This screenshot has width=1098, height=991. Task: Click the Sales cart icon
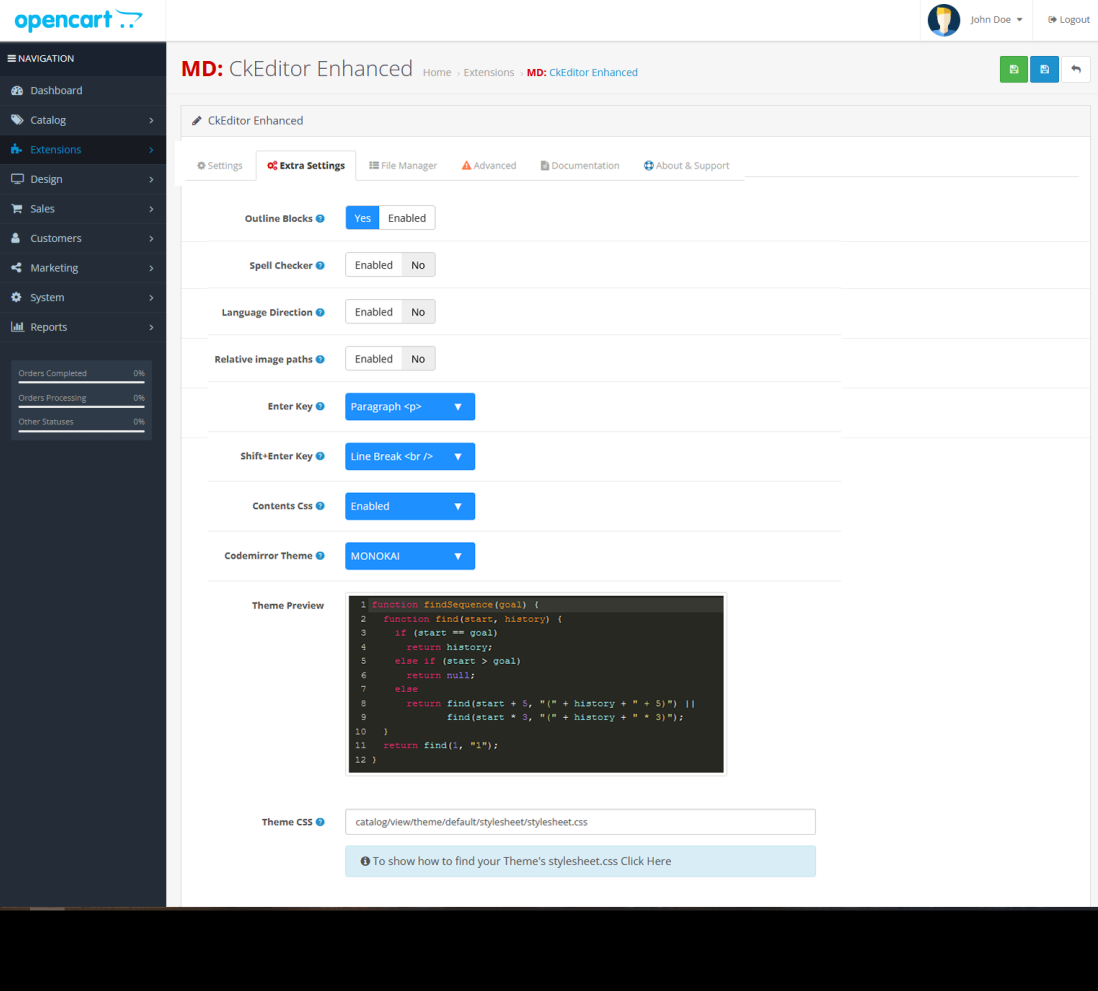(17, 209)
